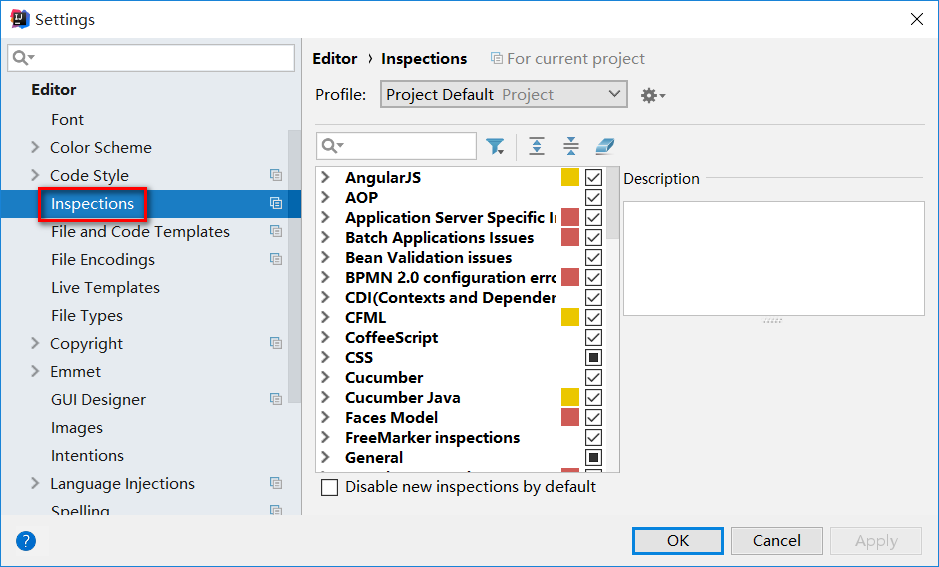
Task: Open the Intentions settings page
Action: (87, 456)
